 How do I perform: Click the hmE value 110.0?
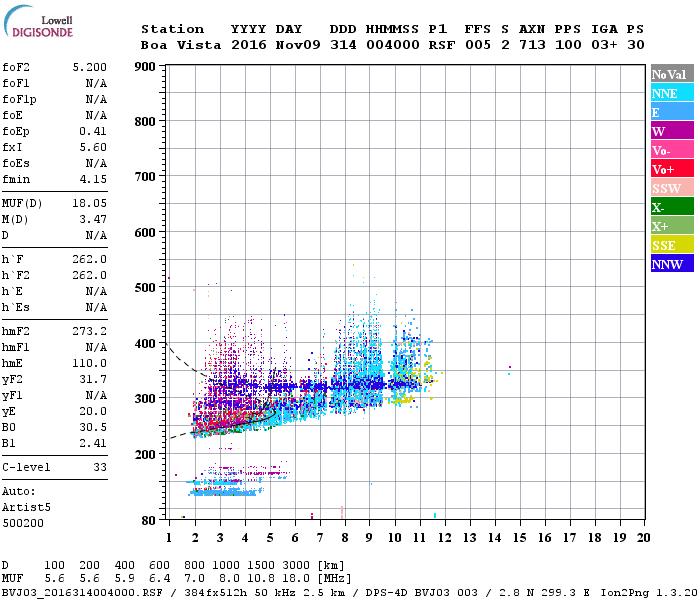click(x=90, y=363)
